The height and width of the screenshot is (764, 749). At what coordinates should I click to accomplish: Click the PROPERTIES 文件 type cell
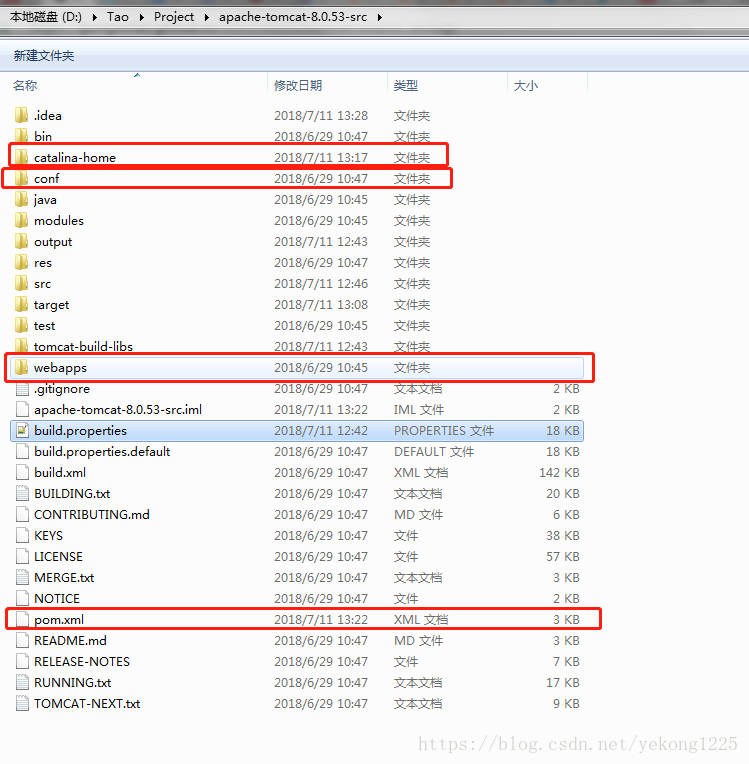444,430
